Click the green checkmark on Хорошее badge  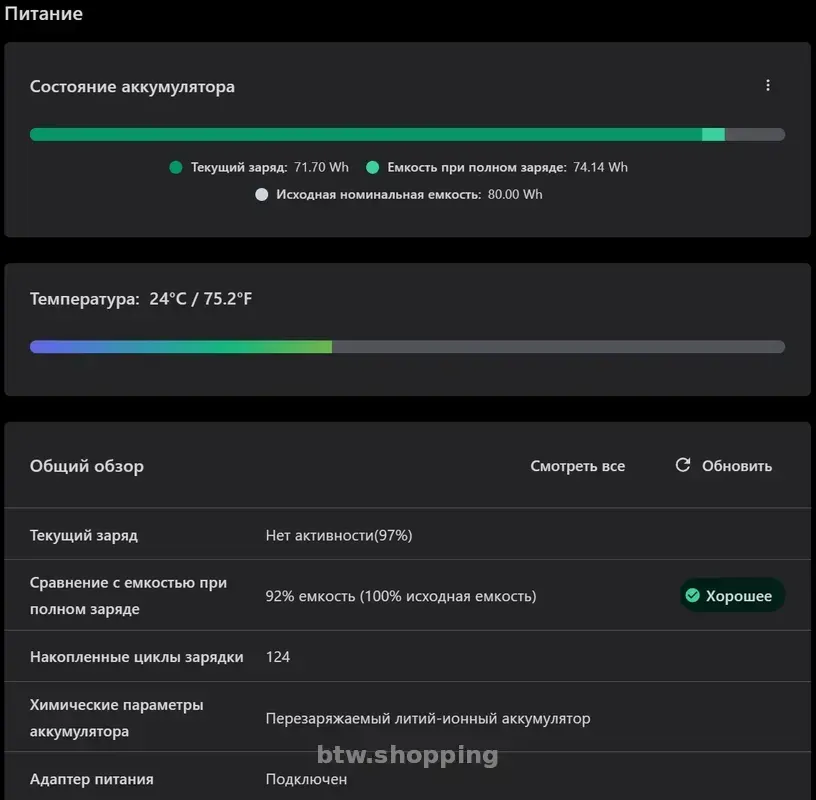(694, 595)
